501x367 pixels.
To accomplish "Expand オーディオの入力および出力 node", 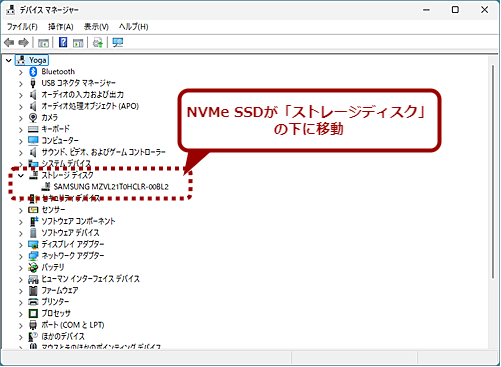I will [x=21, y=95].
